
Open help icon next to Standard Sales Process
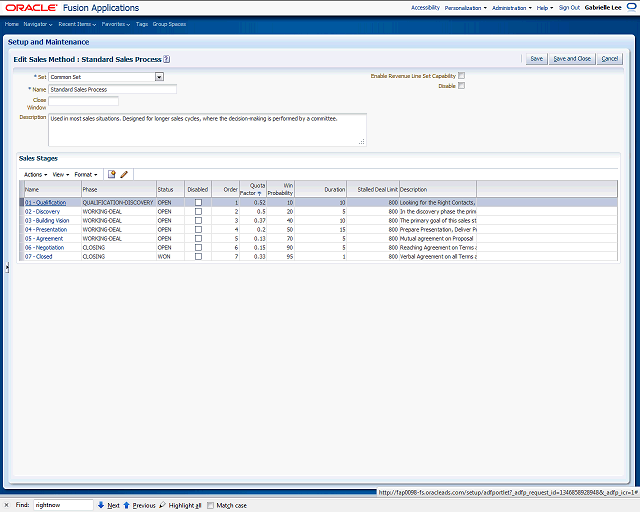[x=167, y=59]
